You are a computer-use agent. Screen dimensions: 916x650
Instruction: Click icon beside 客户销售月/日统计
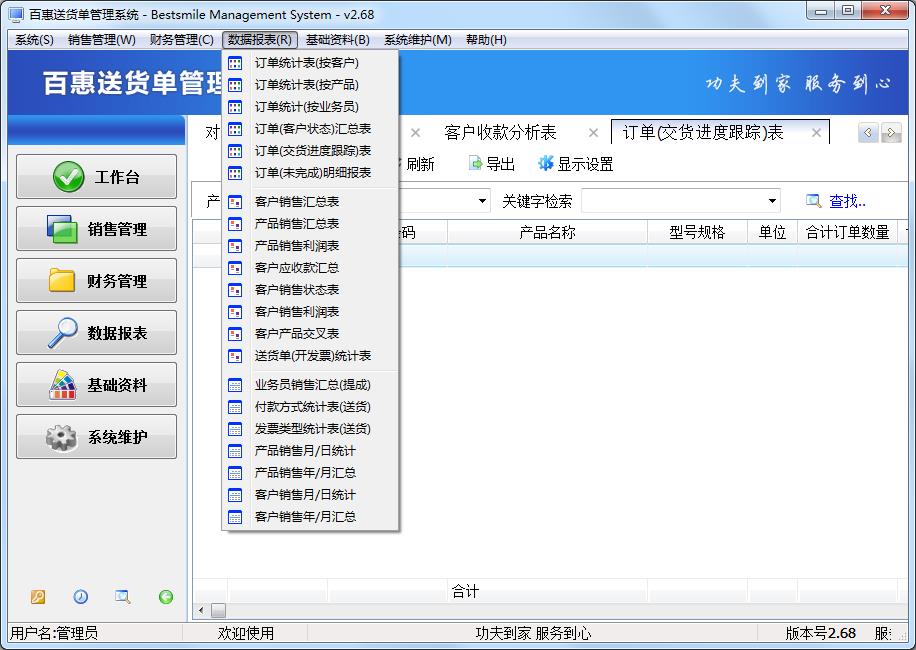(x=235, y=495)
